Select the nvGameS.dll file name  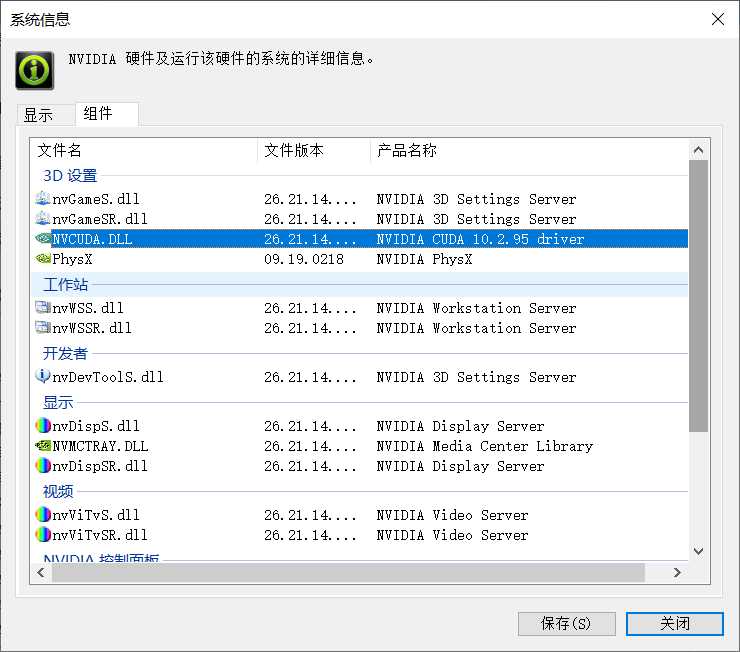96,199
